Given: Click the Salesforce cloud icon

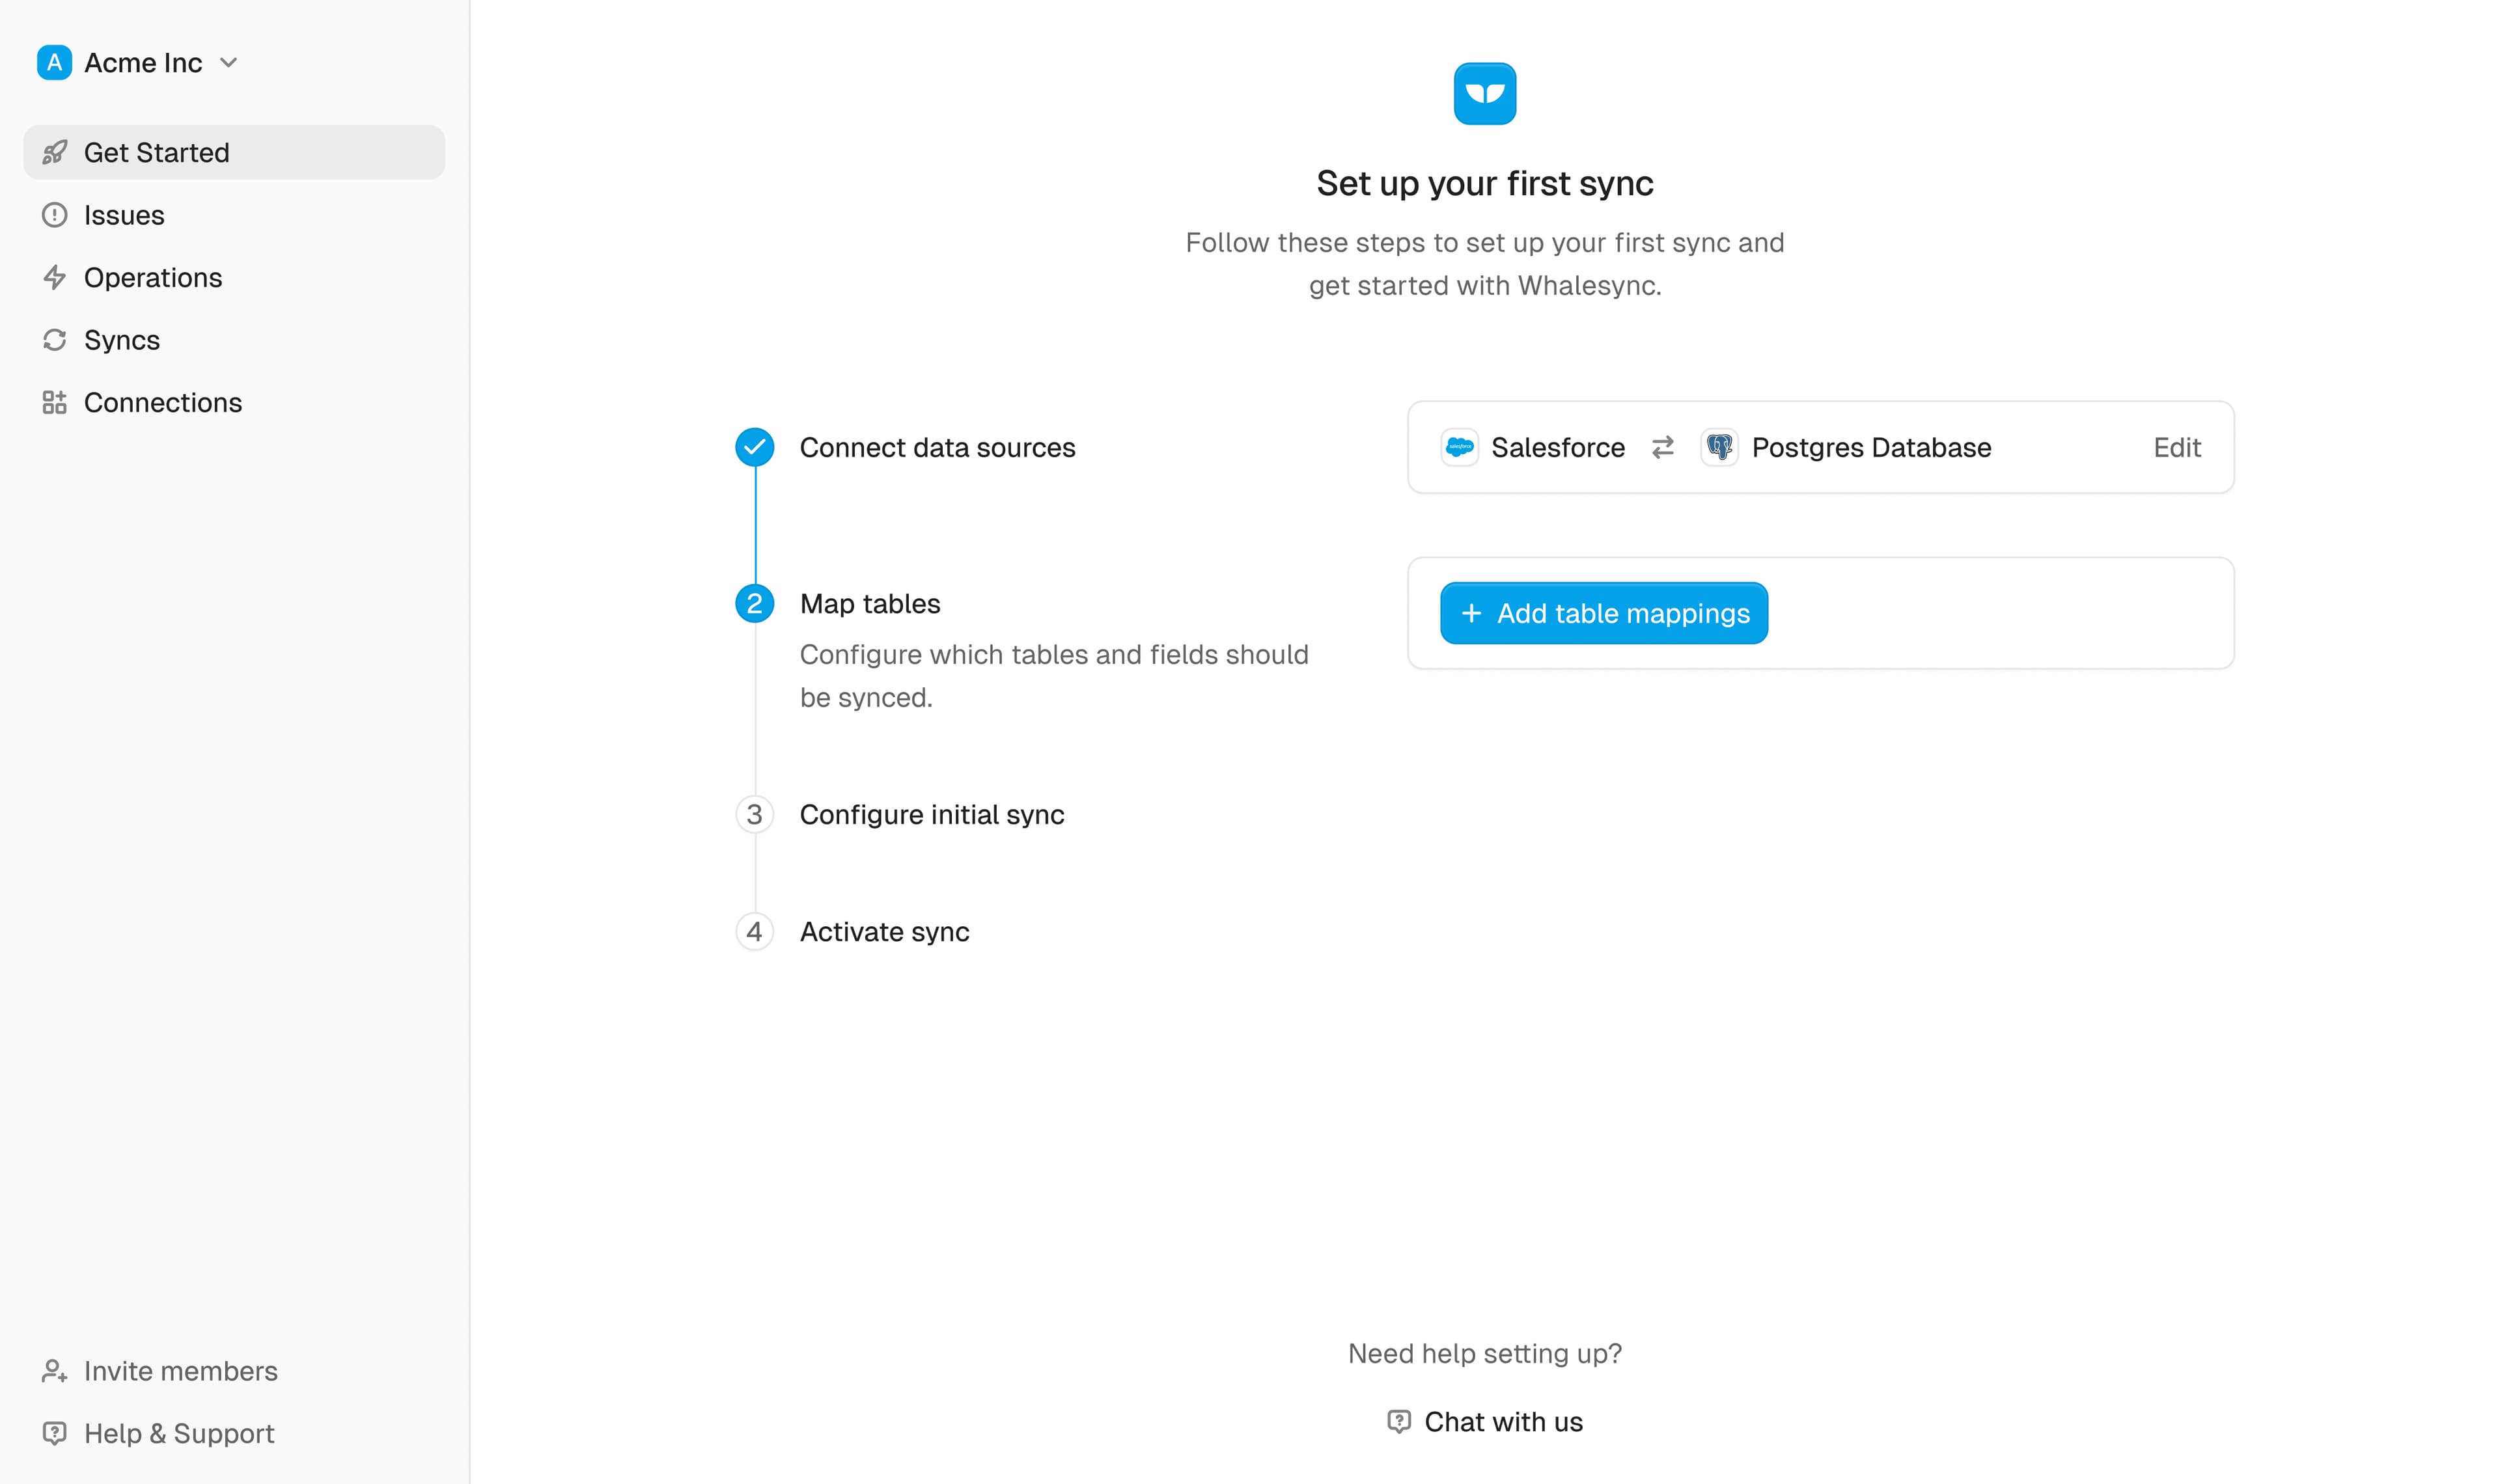Looking at the screenshot, I should 1460,447.
